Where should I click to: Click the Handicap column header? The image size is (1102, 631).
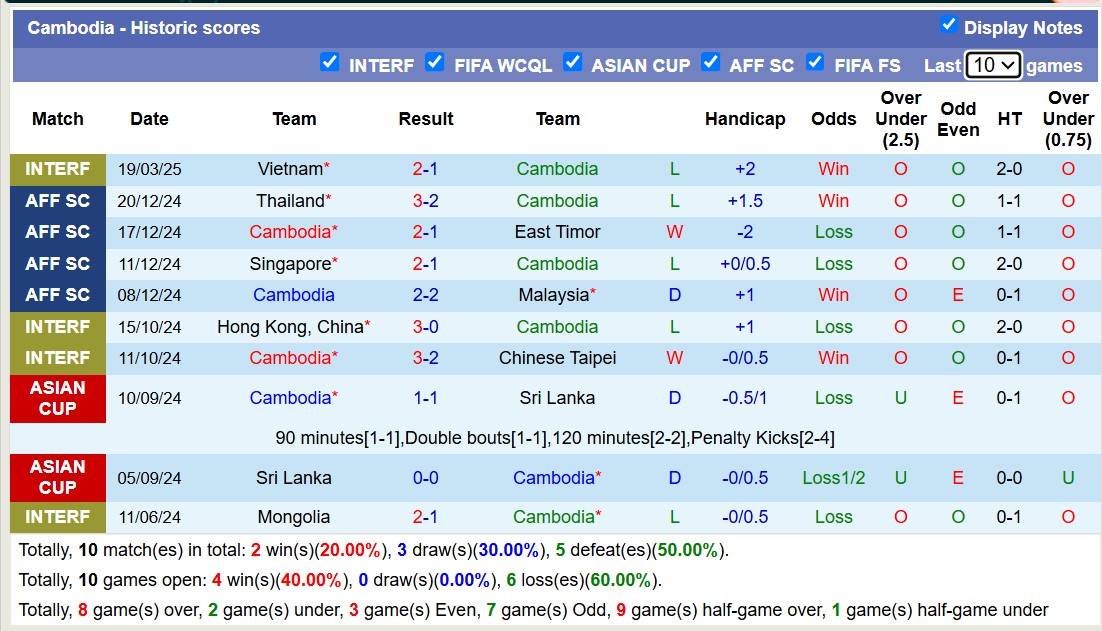point(745,118)
